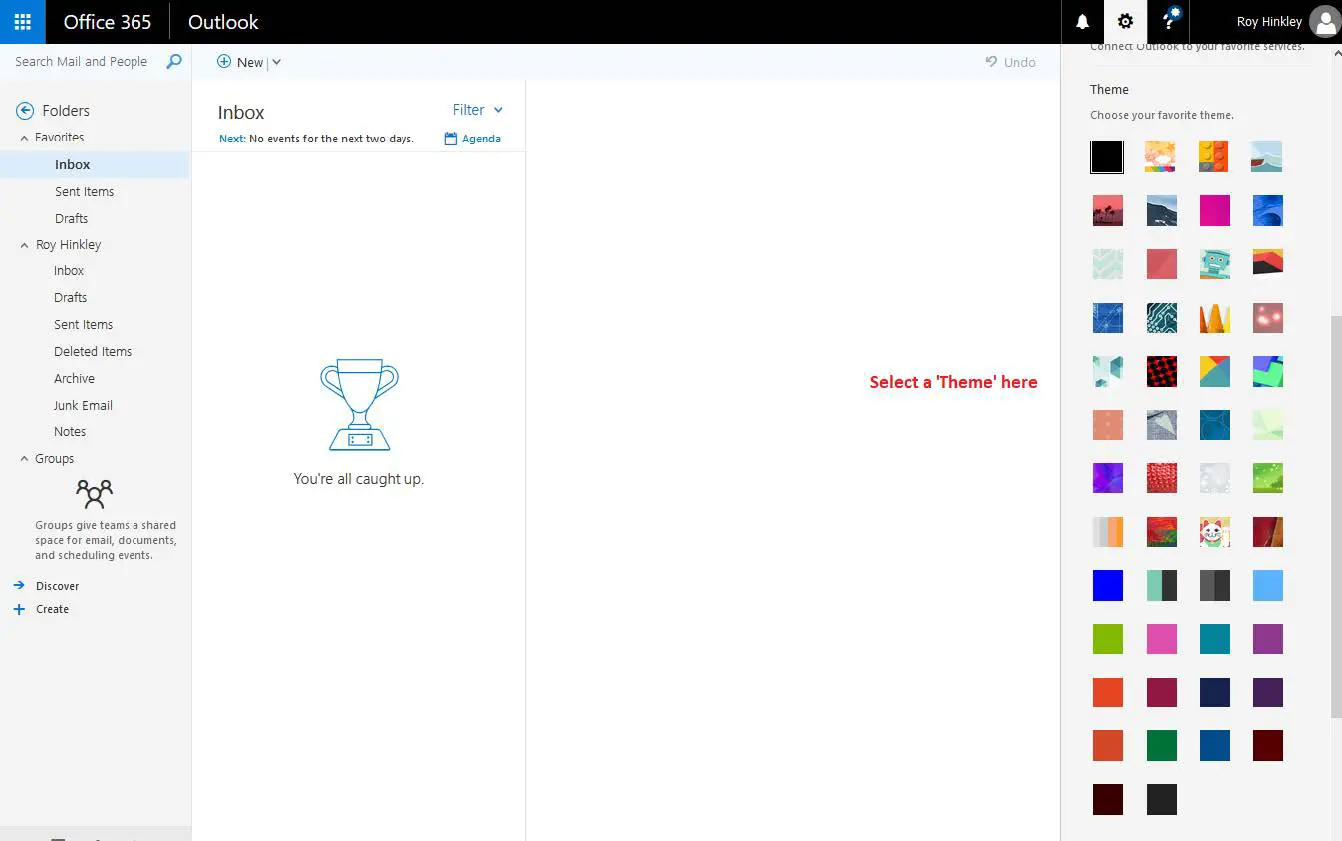The height and width of the screenshot is (841, 1342).
Task: Open the Filter dropdown in the Inbox
Action: pos(477,110)
